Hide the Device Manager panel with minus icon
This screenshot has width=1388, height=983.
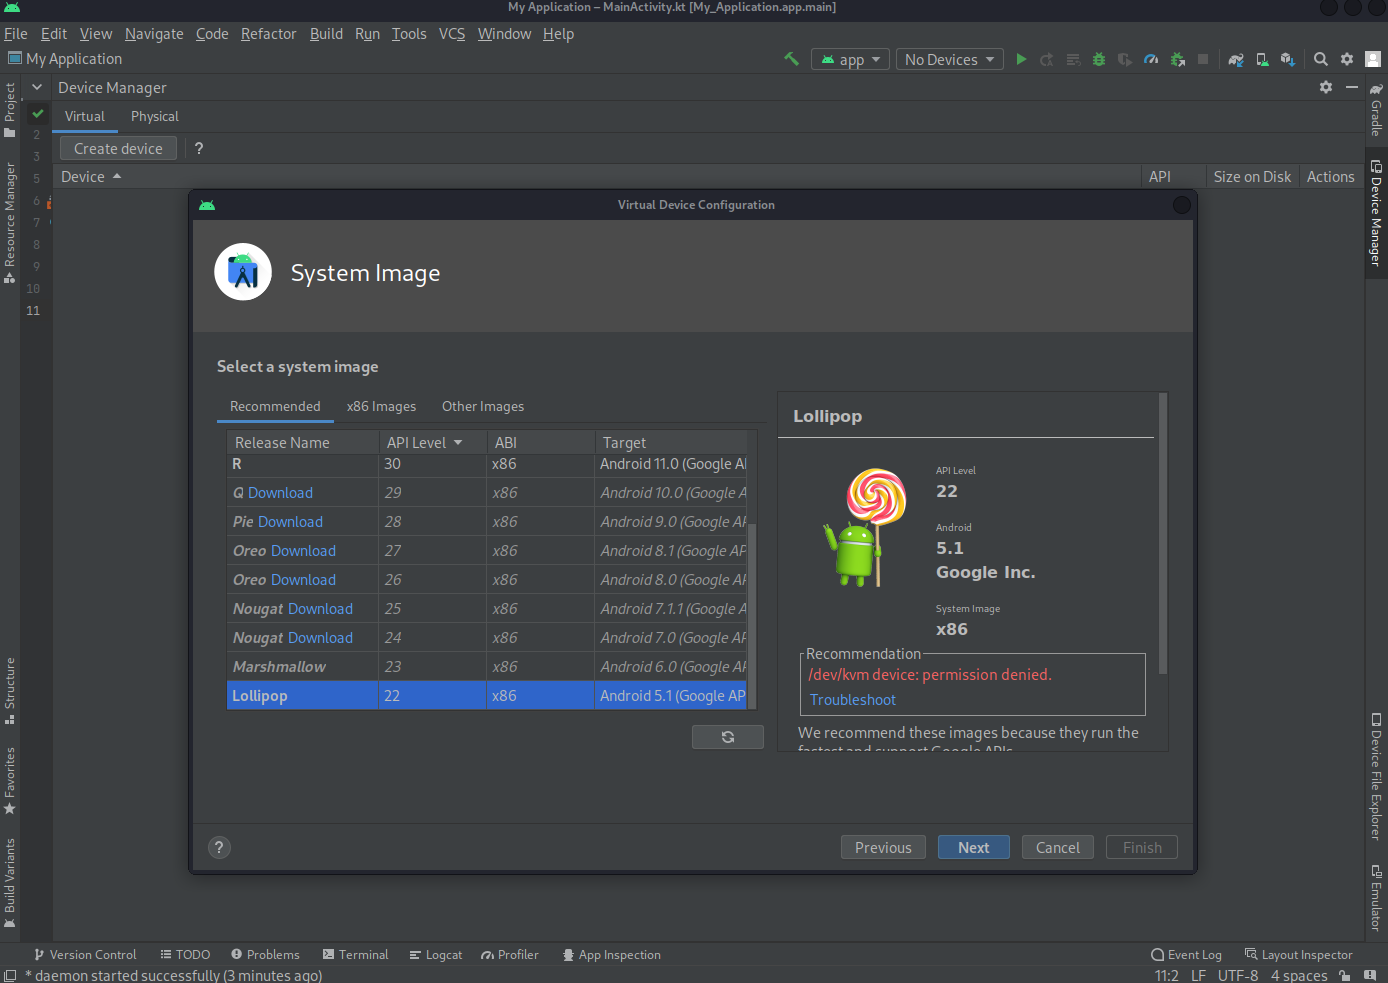tap(1352, 87)
